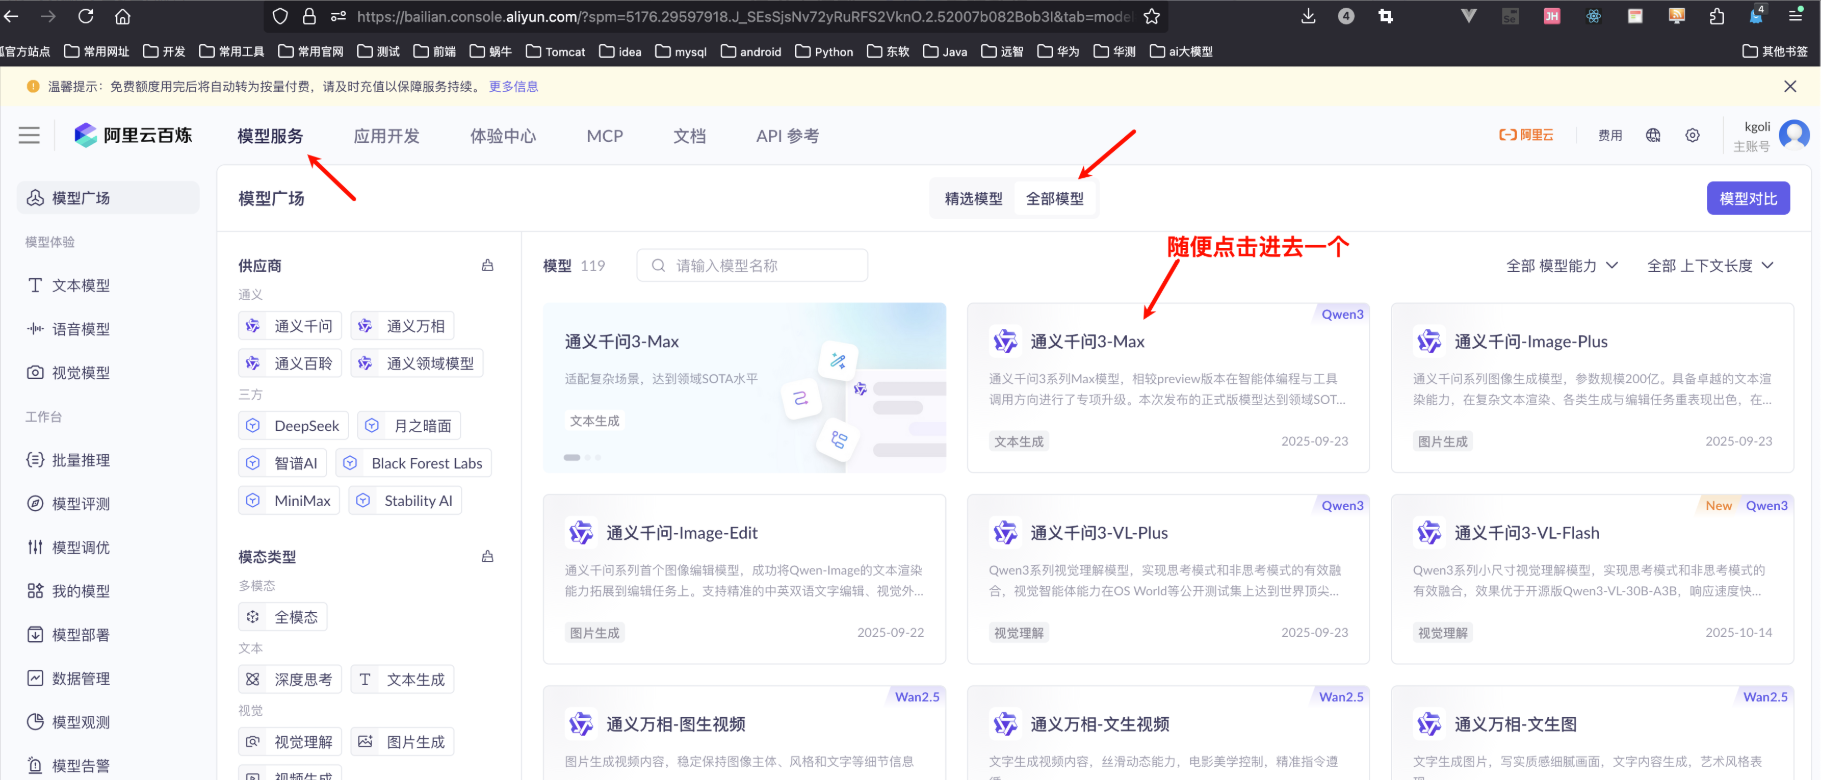Viewport: 1821px width, 780px height.
Task: Click the search magnifier icon in model search
Action: pyautogui.click(x=658, y=265)
